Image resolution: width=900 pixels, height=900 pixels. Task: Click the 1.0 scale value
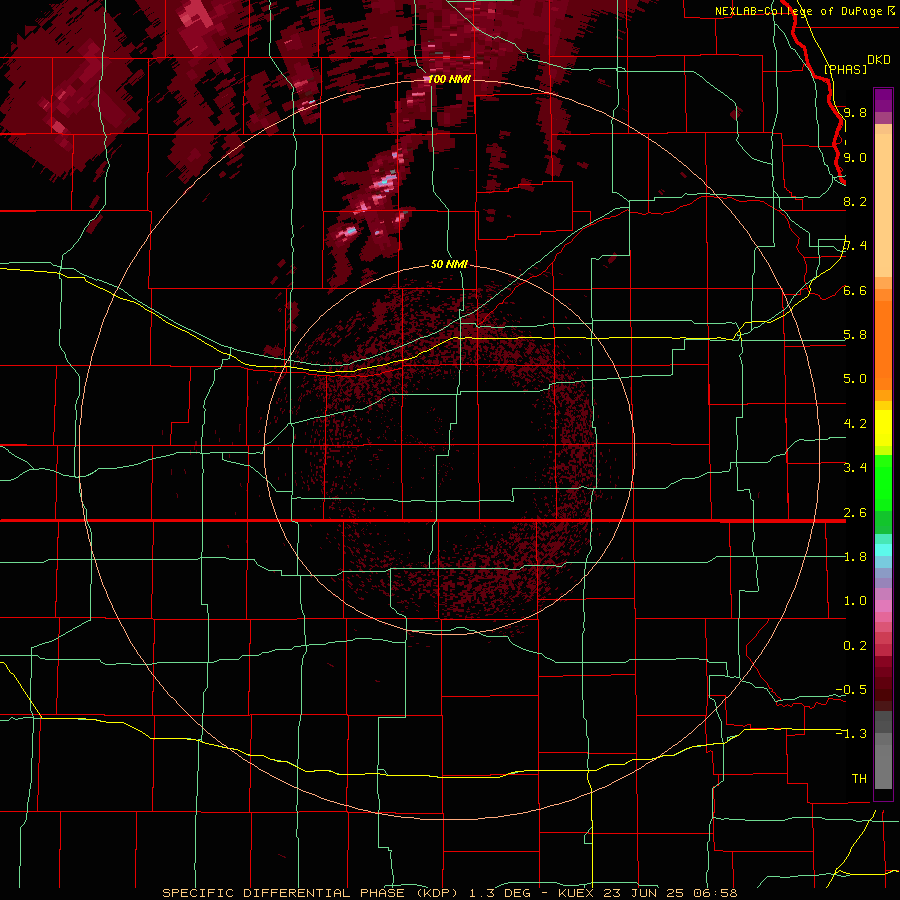pos(855,601)
